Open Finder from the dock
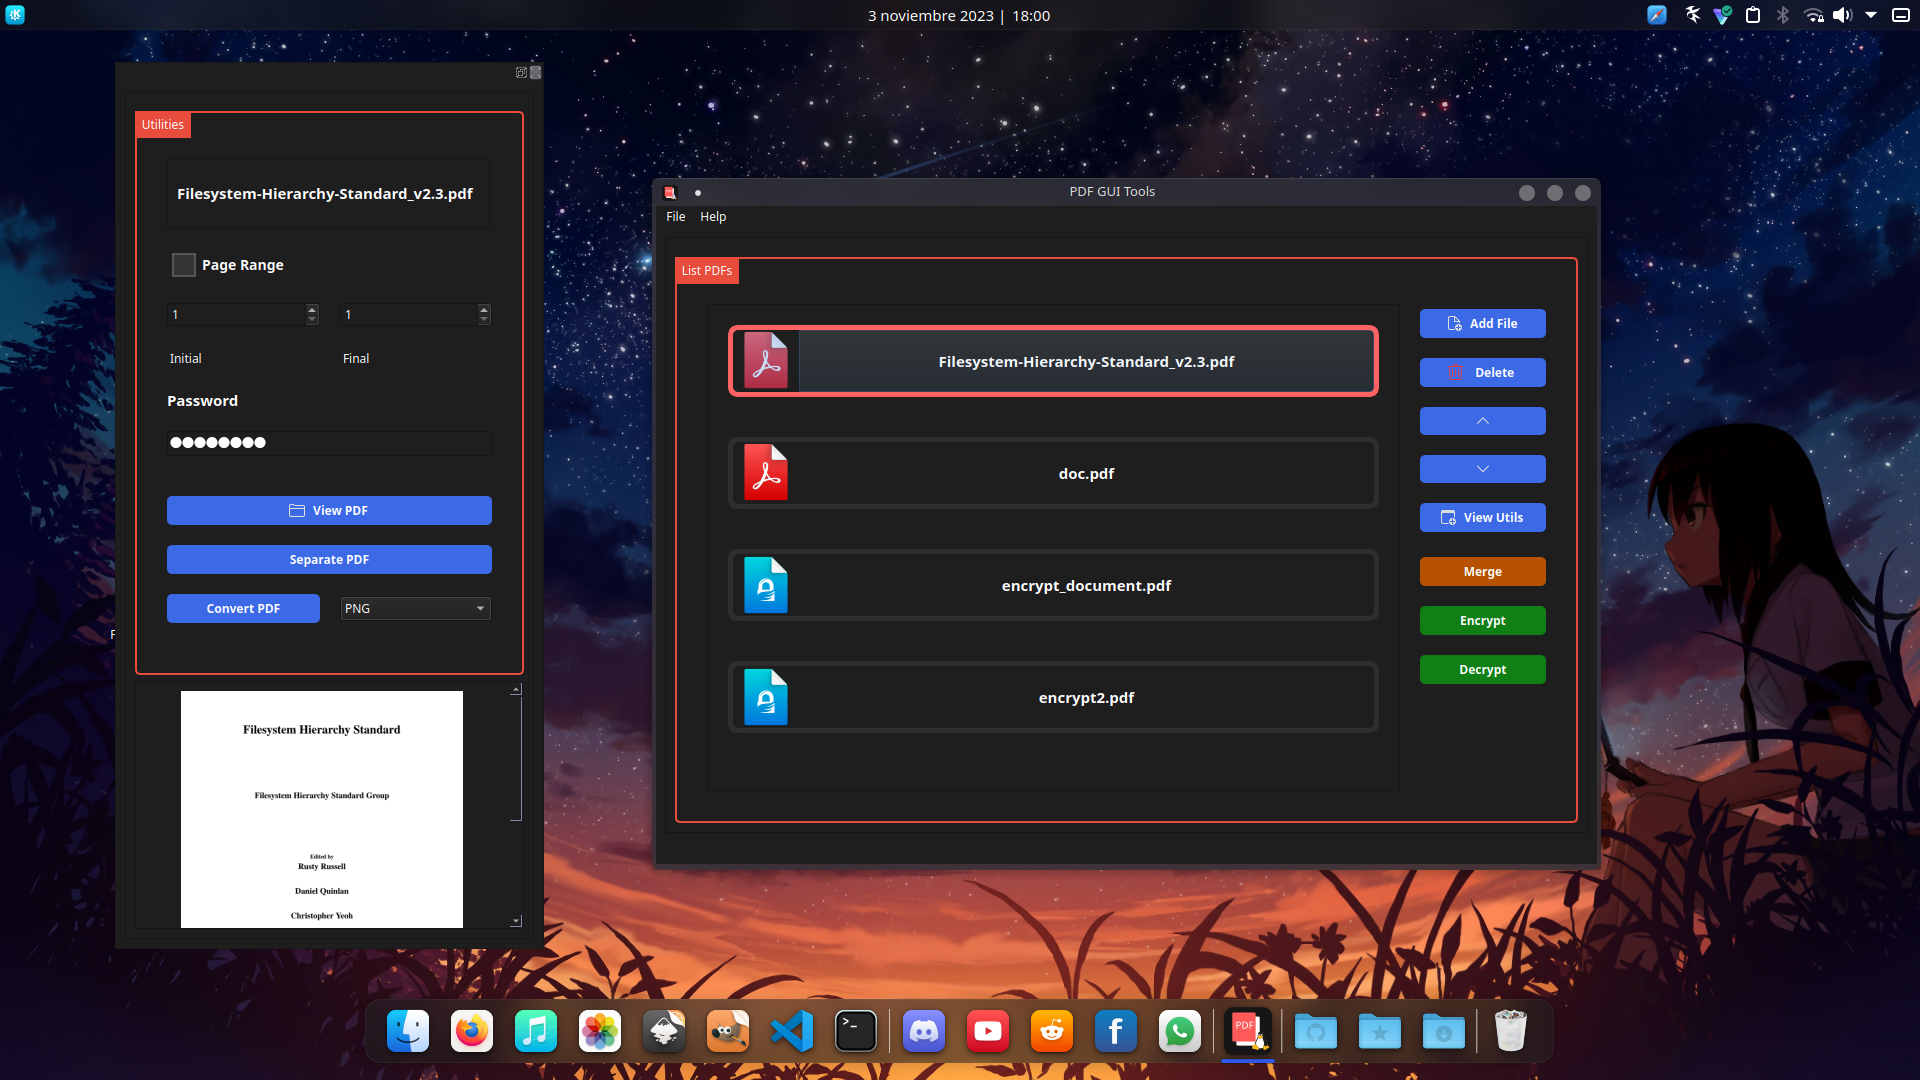The image size is (1920, 1080). pos(408,1031)
